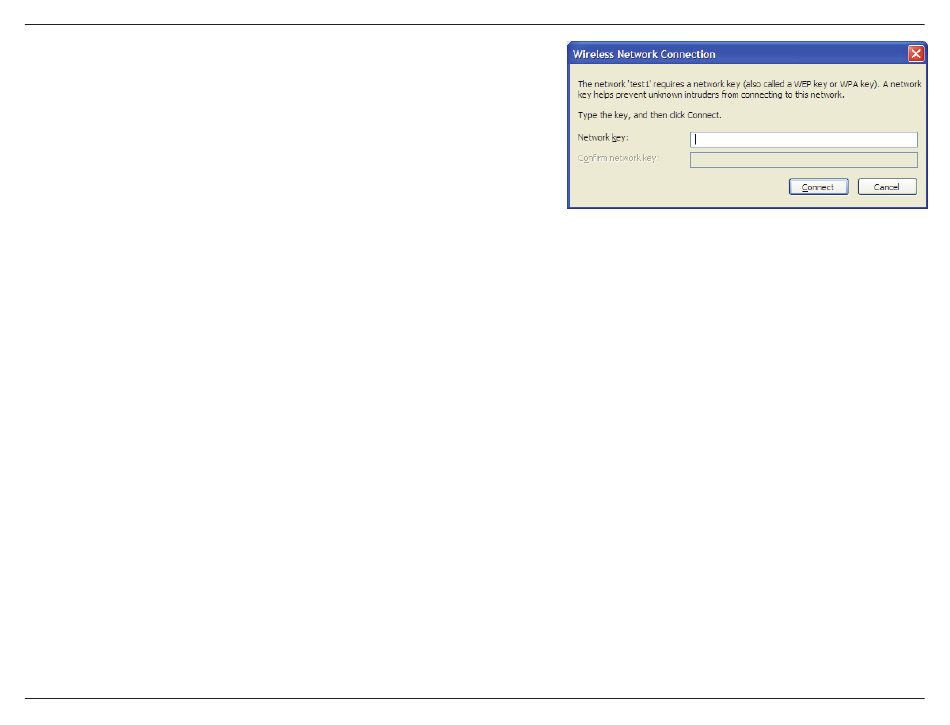This screenshot has height=725, width=950.
Task: Click the word "Connect." in instruction sentence
Action: pyautogui.click(x=704, y=115)
